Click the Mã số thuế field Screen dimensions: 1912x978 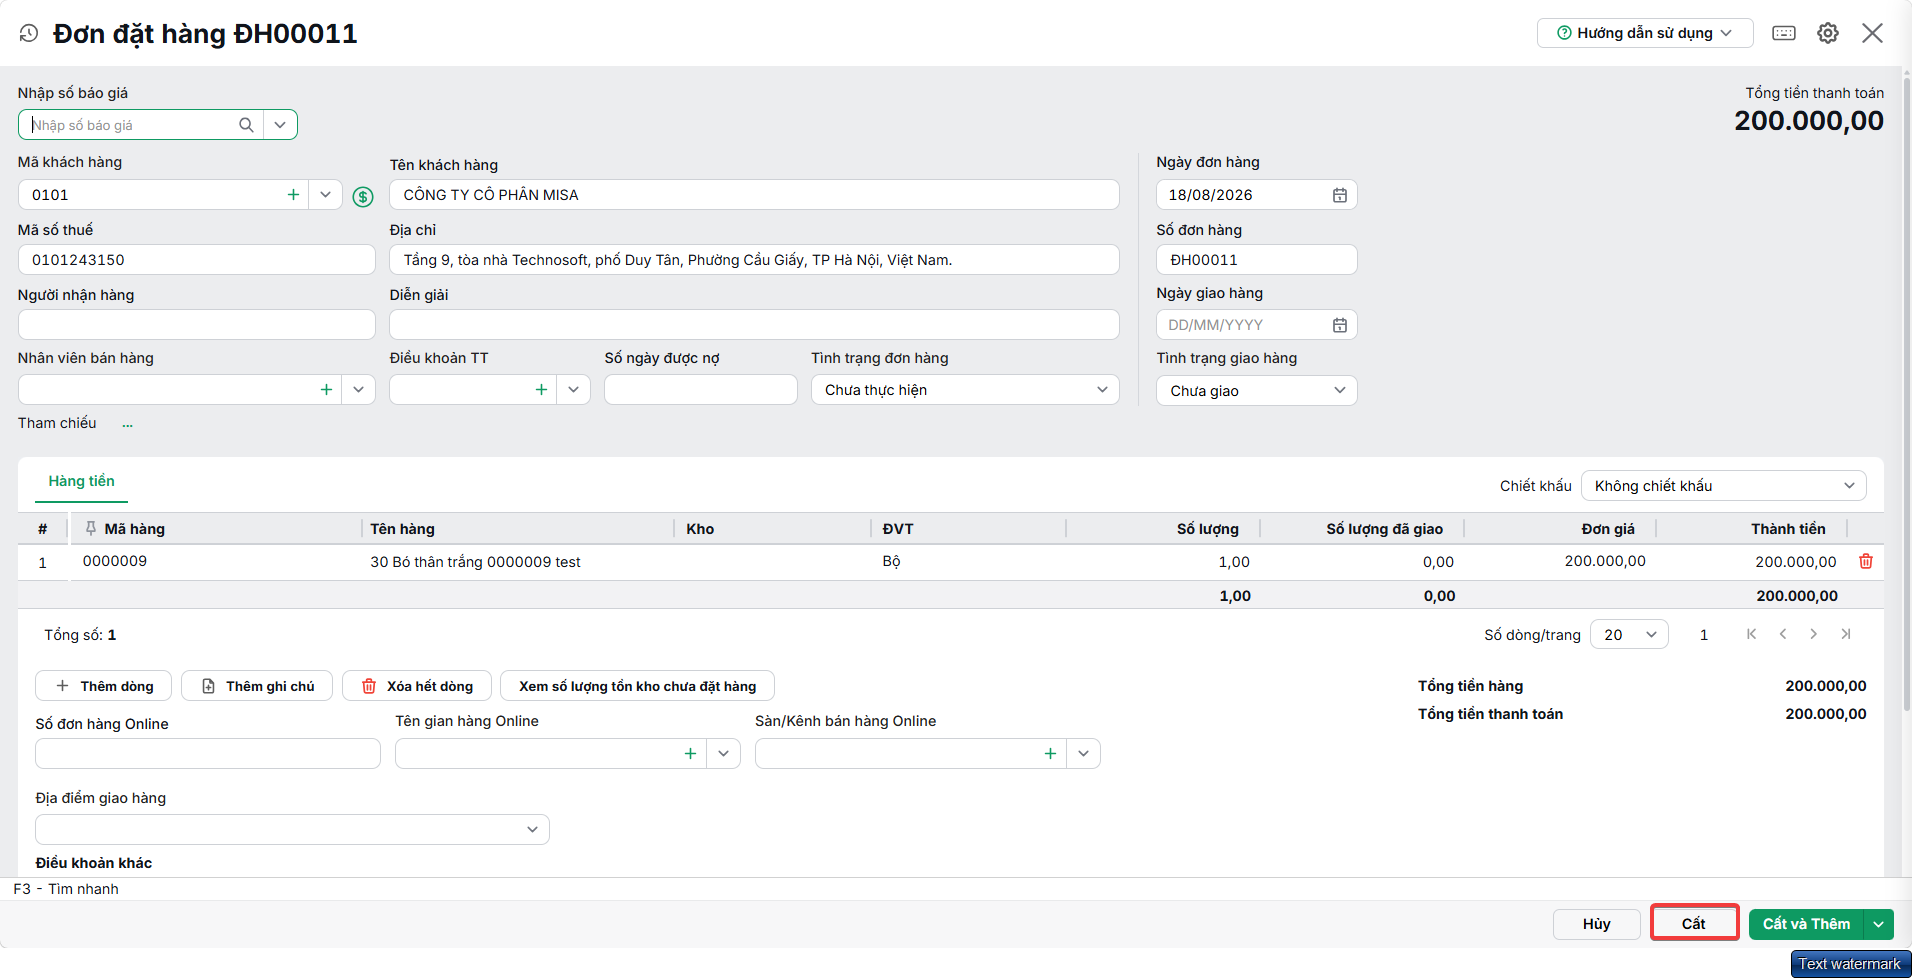click(x=197, y=260)
